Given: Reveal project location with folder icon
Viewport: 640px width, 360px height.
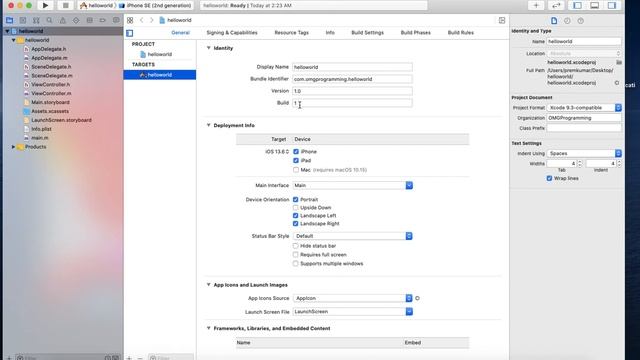Looking at the screenshot, I should click(619, 62).
